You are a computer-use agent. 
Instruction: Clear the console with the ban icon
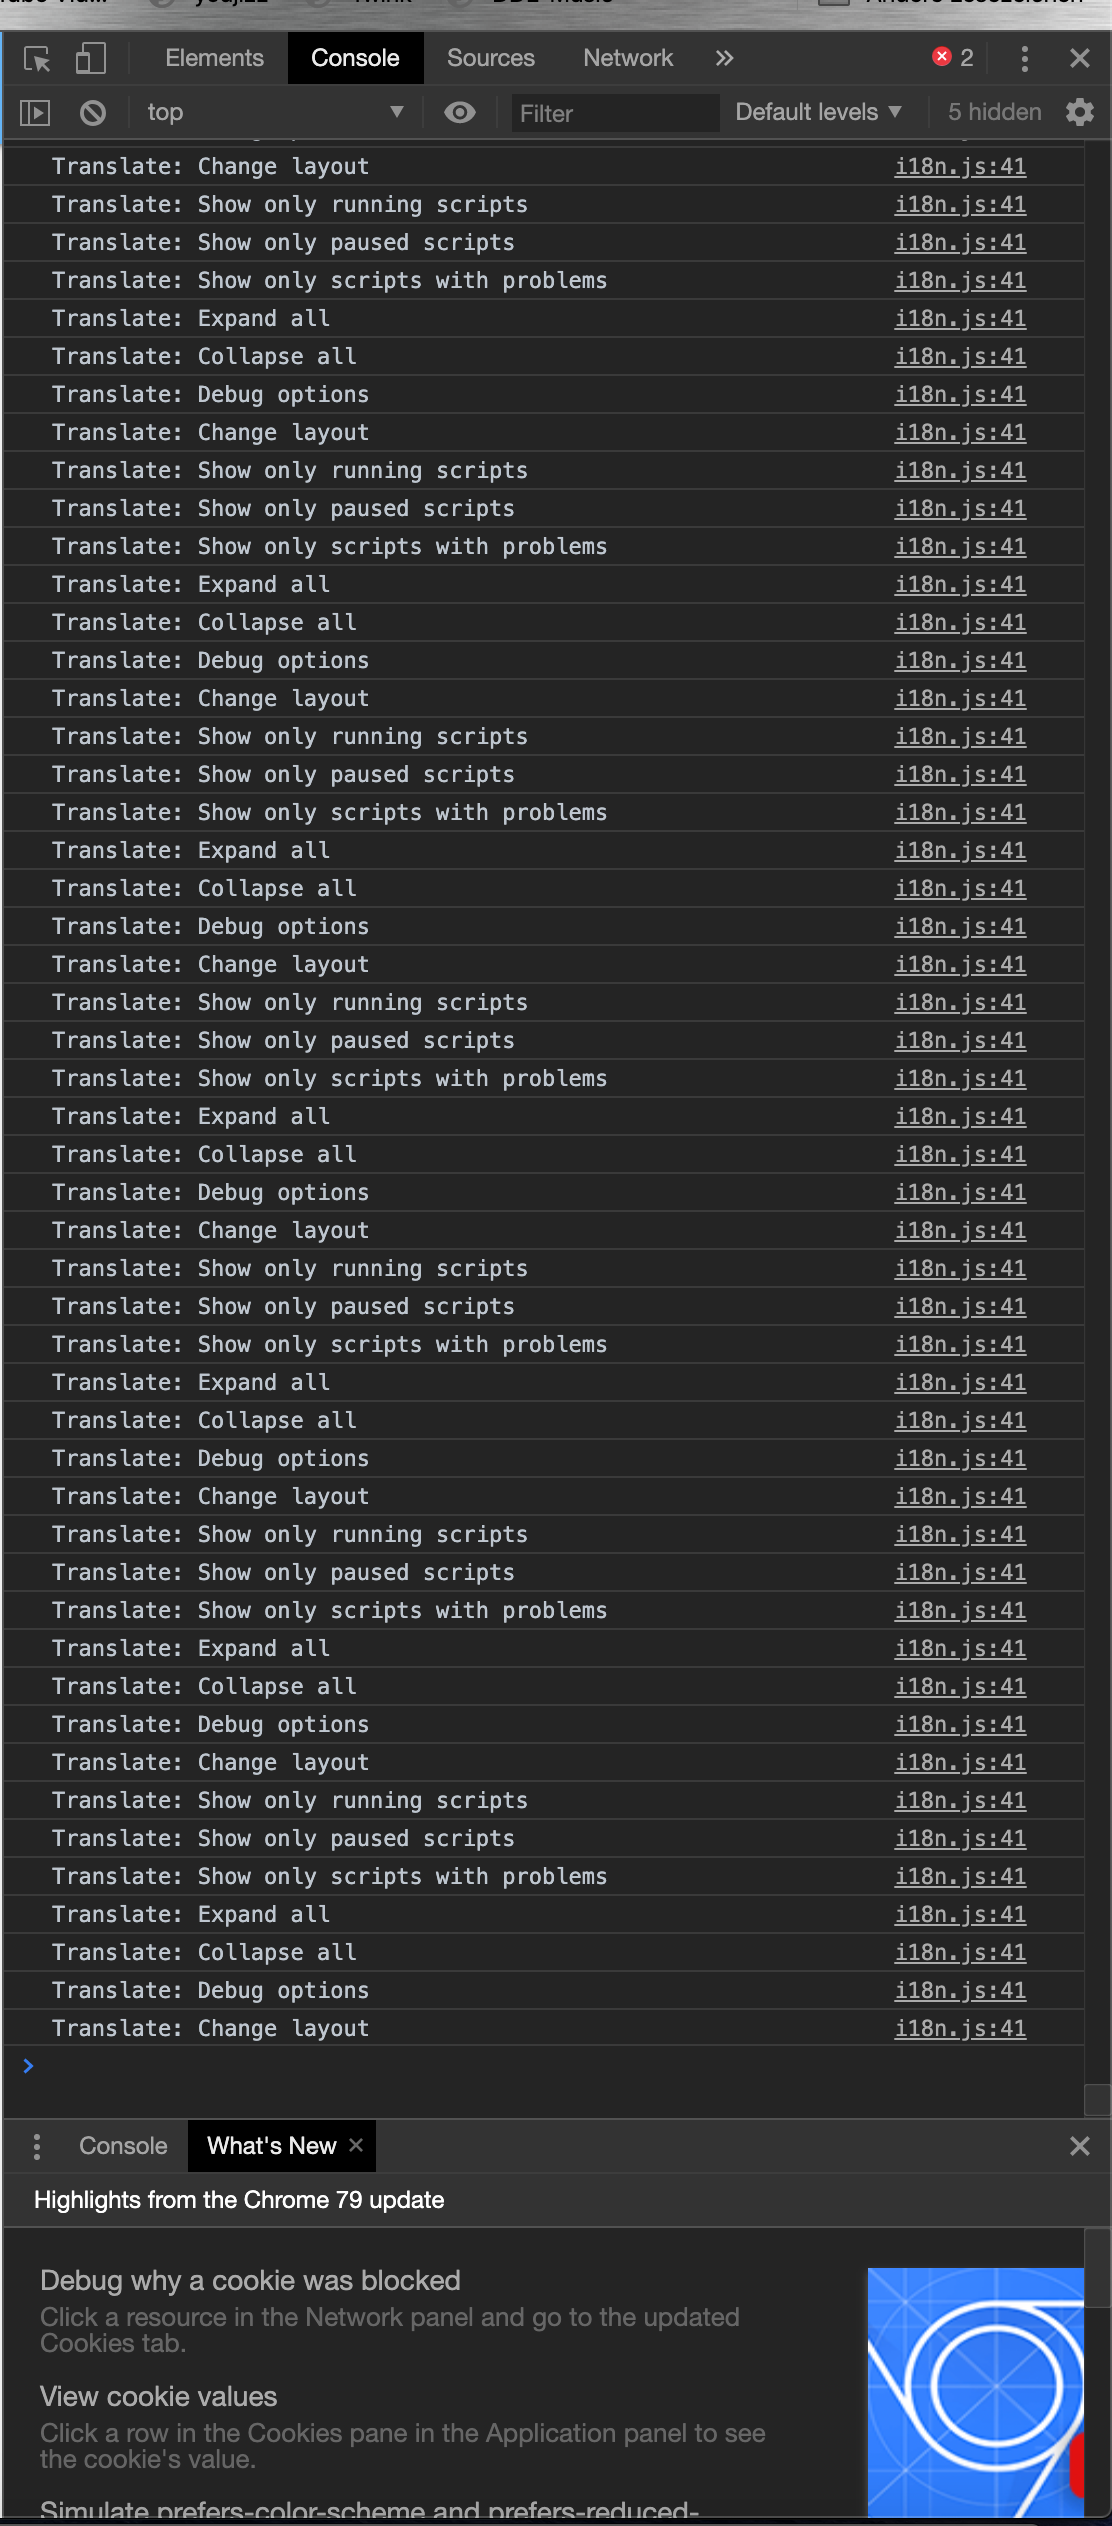pyautogui.click(x=93, y=113)
